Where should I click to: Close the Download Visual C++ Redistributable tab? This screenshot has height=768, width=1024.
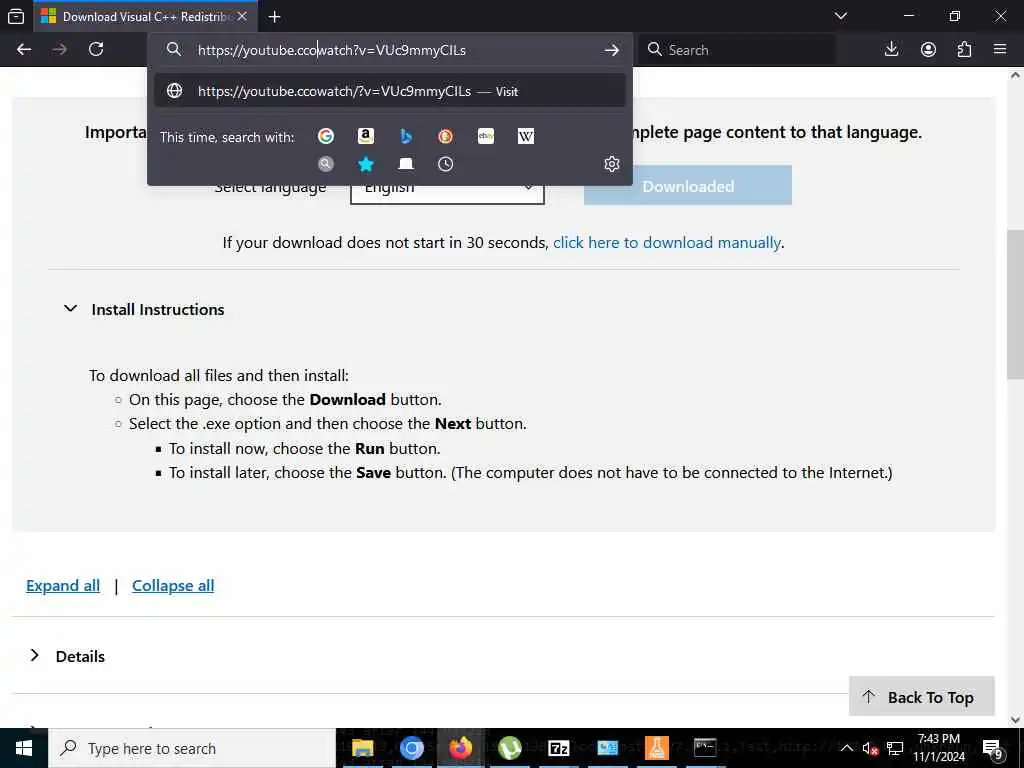(242, 16)
